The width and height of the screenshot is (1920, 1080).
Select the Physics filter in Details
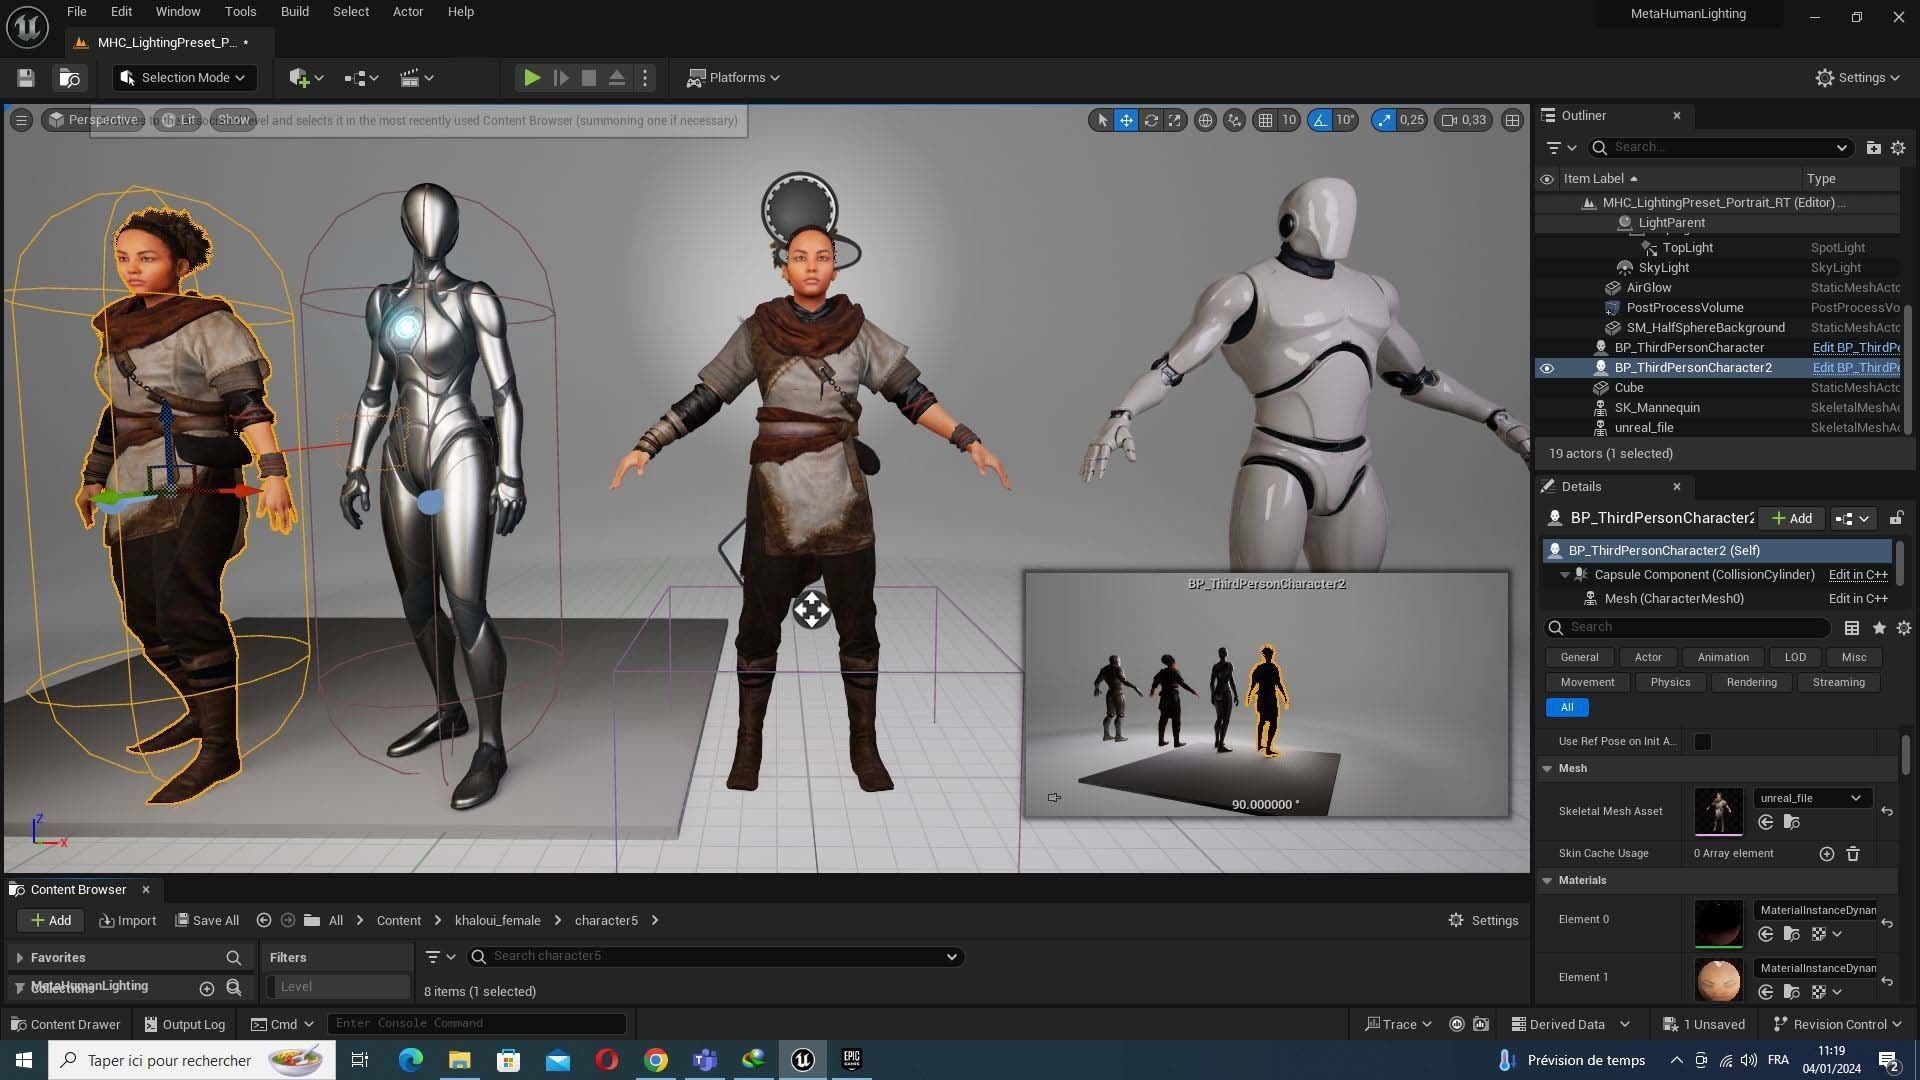[1670, 682]
